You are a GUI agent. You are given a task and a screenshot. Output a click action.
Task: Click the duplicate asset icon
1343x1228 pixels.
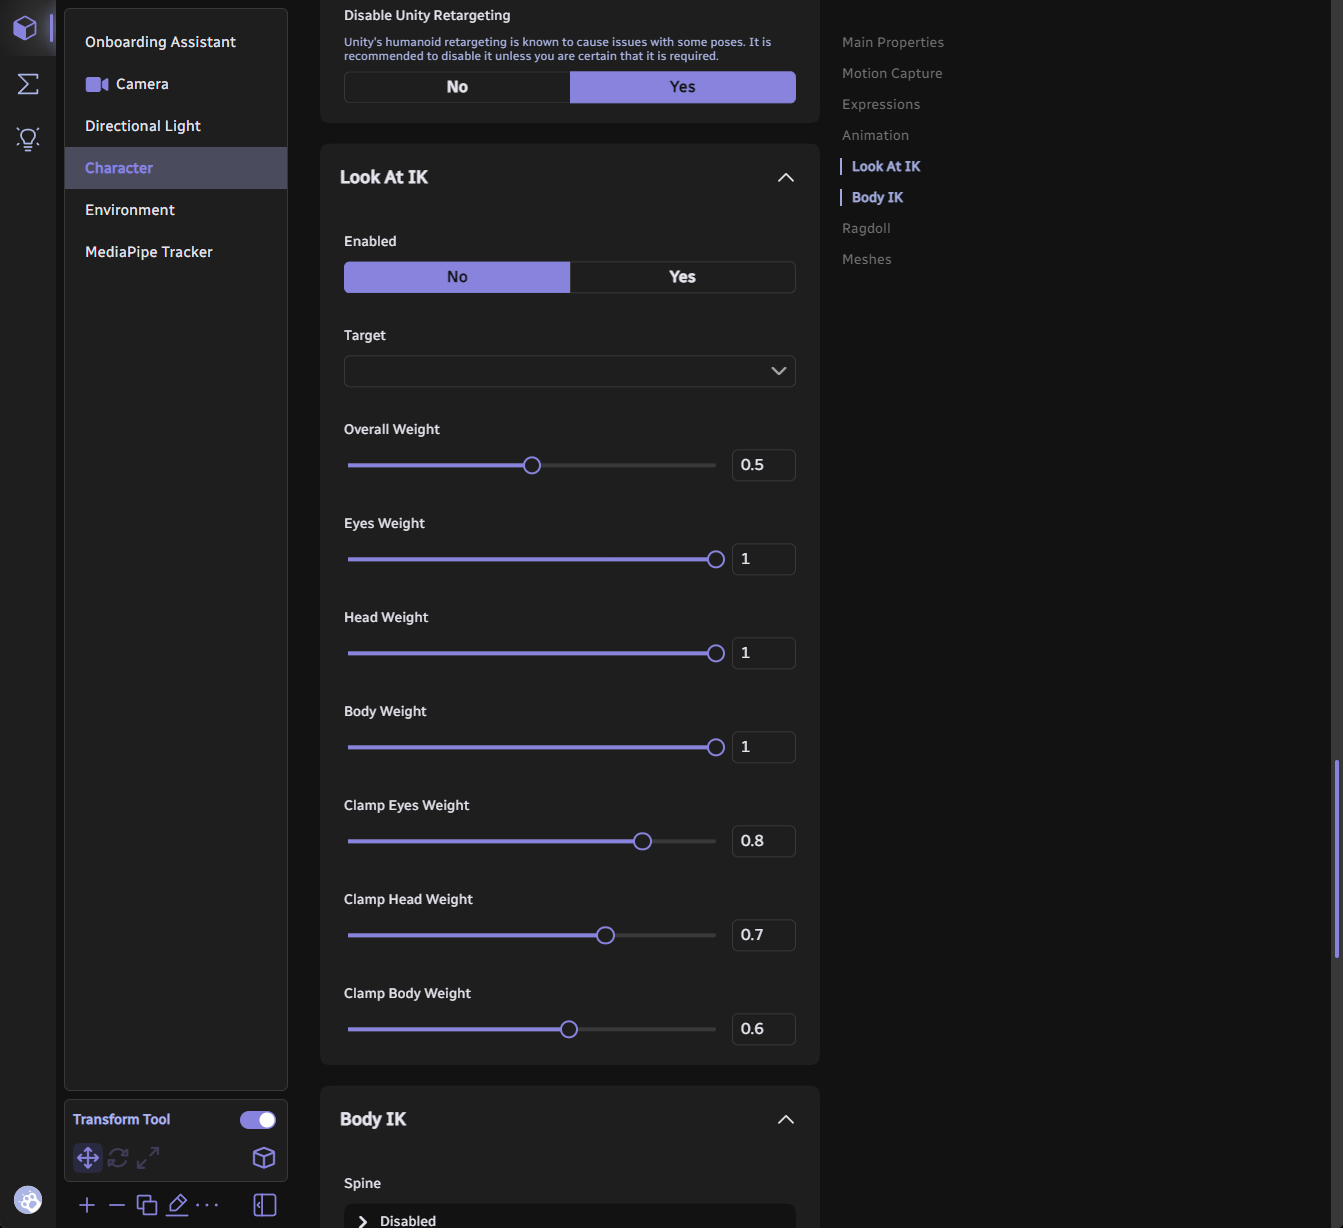(x=147, y=1205)
